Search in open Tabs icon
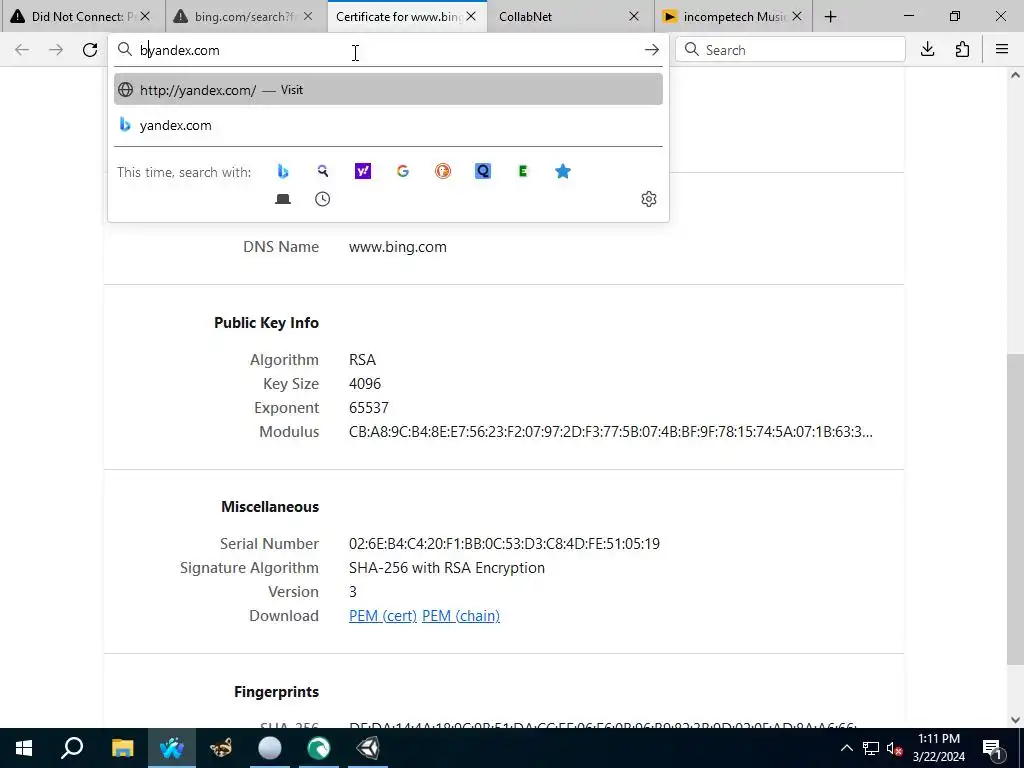 point(283,199)
